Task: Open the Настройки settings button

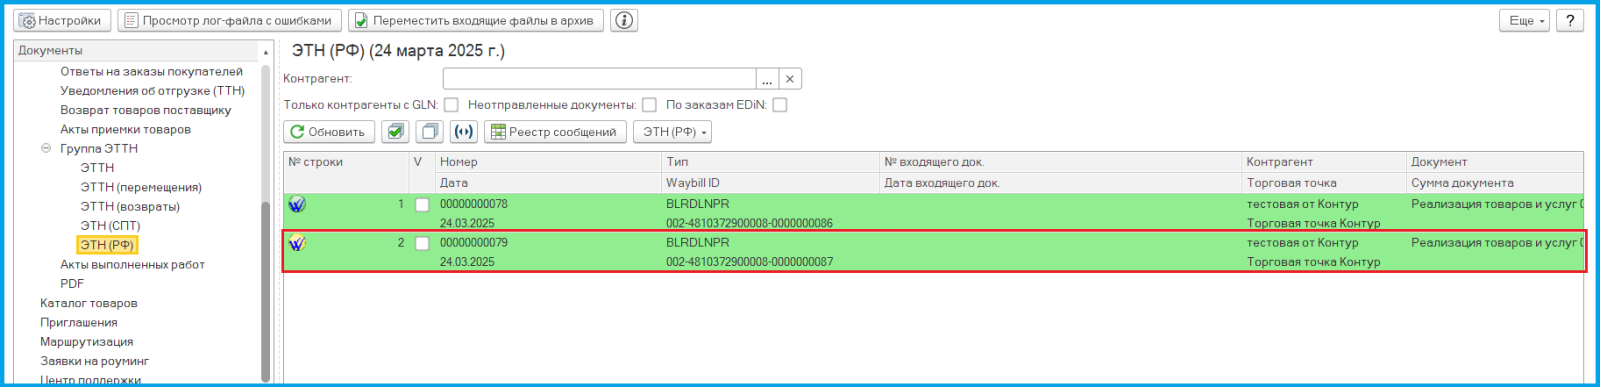Action: point(62,20)
